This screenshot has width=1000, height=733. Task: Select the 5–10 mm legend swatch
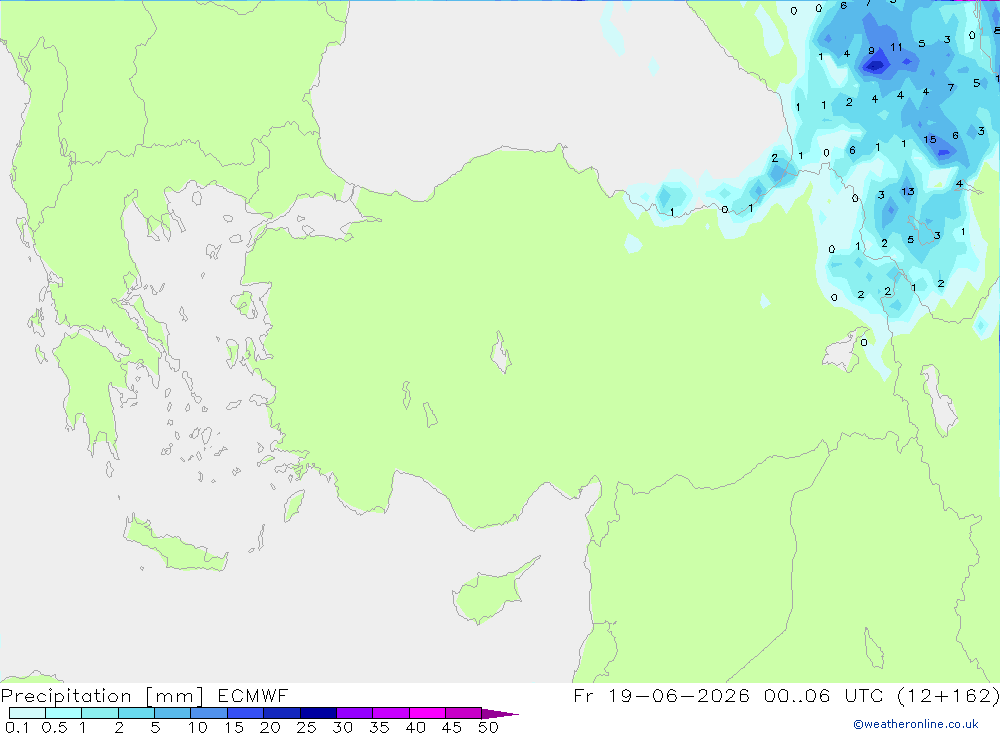click(x=173, y=713)
